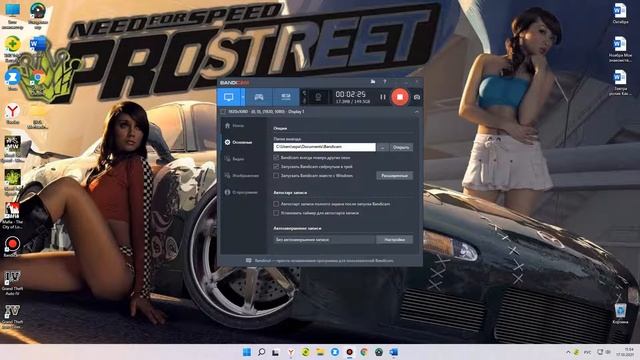Open Bandicam help question mark icon
The height and width of the screenshot is (360, 640).
pyautogui.click(x=384, y=82)
